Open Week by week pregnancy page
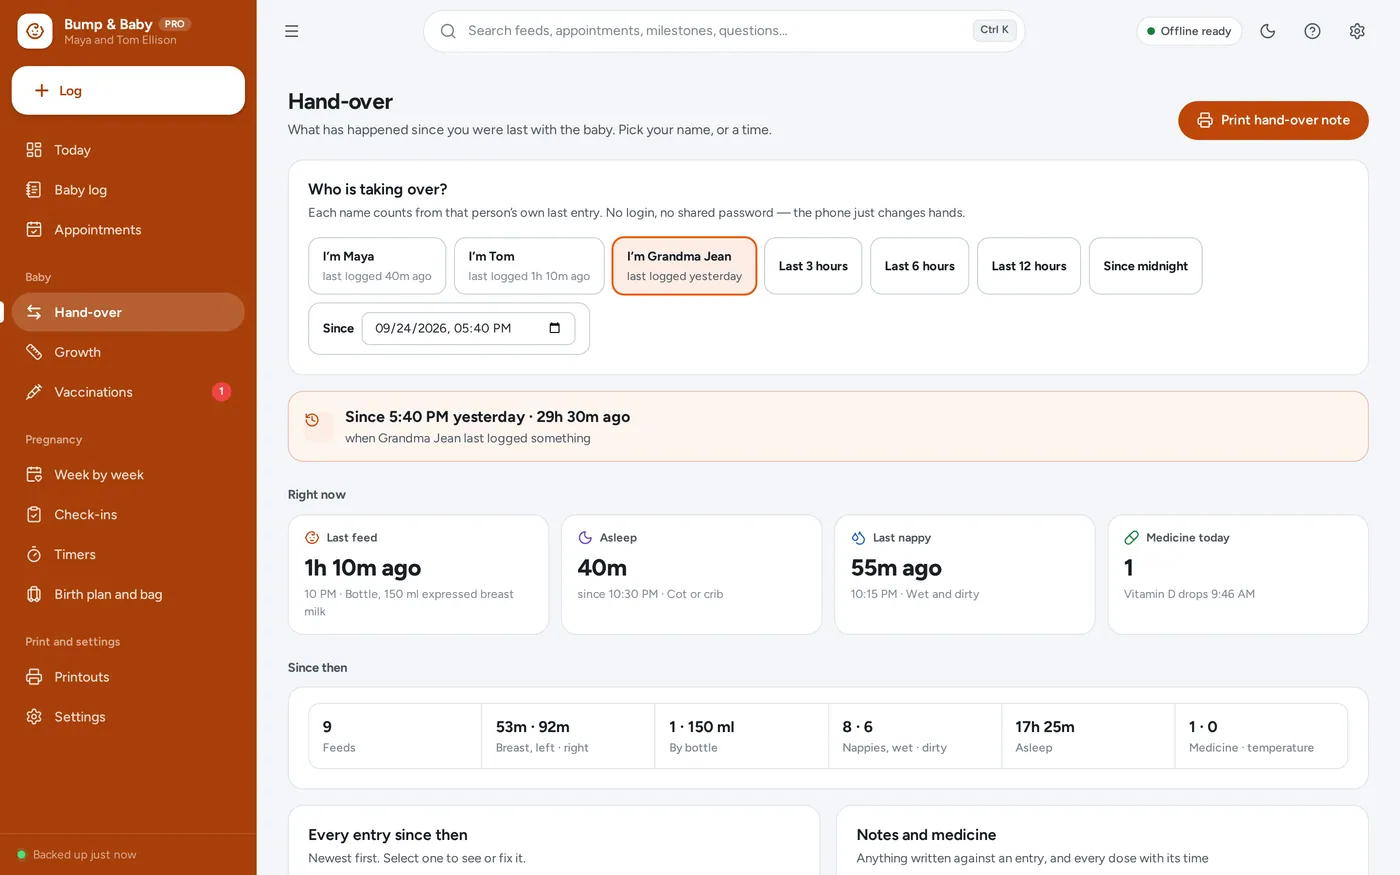1400x875 pixels. tap(128, 475)
